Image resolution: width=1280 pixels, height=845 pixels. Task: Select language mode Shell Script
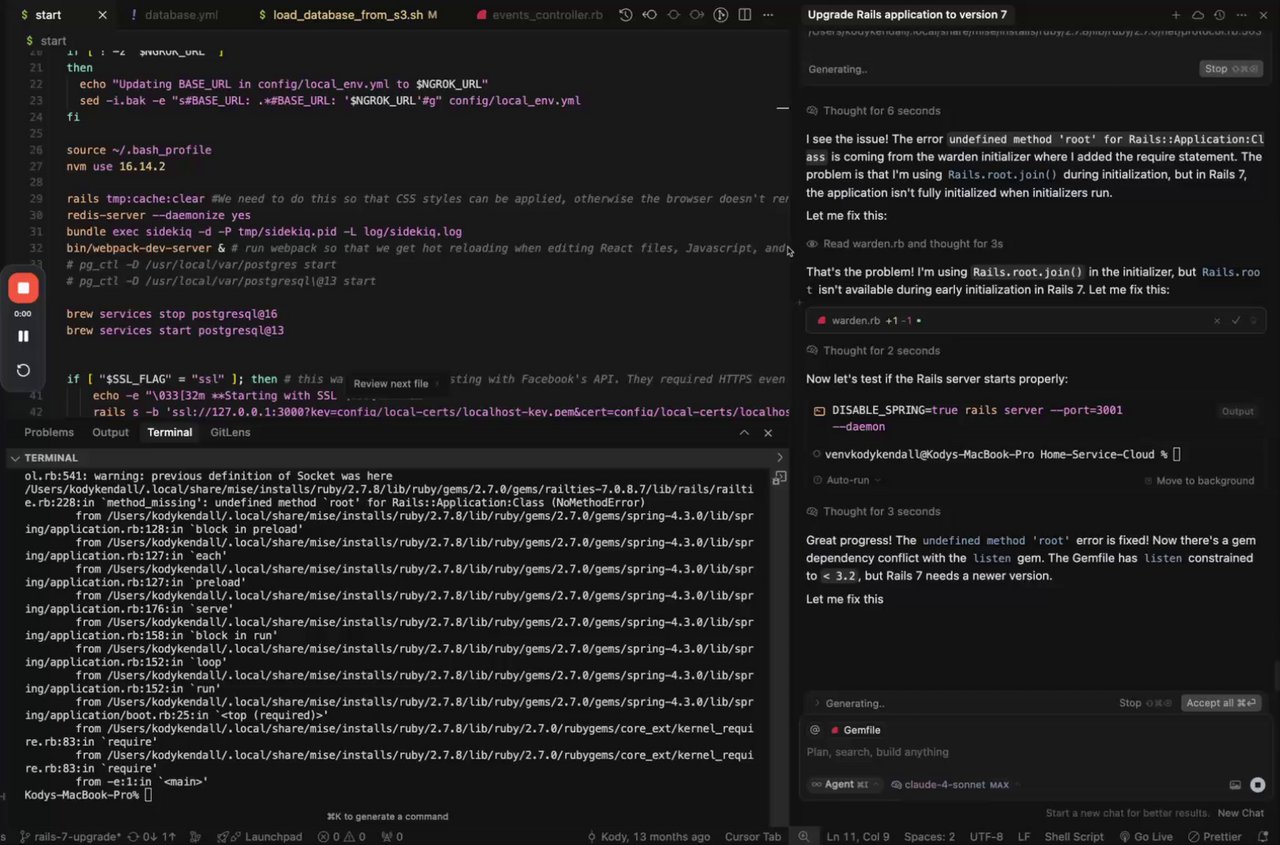(x=1074, y=837)
